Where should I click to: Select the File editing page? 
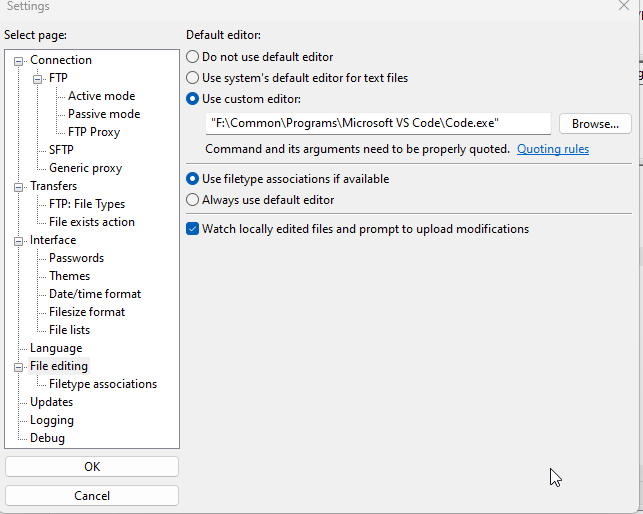pos(59,366)
